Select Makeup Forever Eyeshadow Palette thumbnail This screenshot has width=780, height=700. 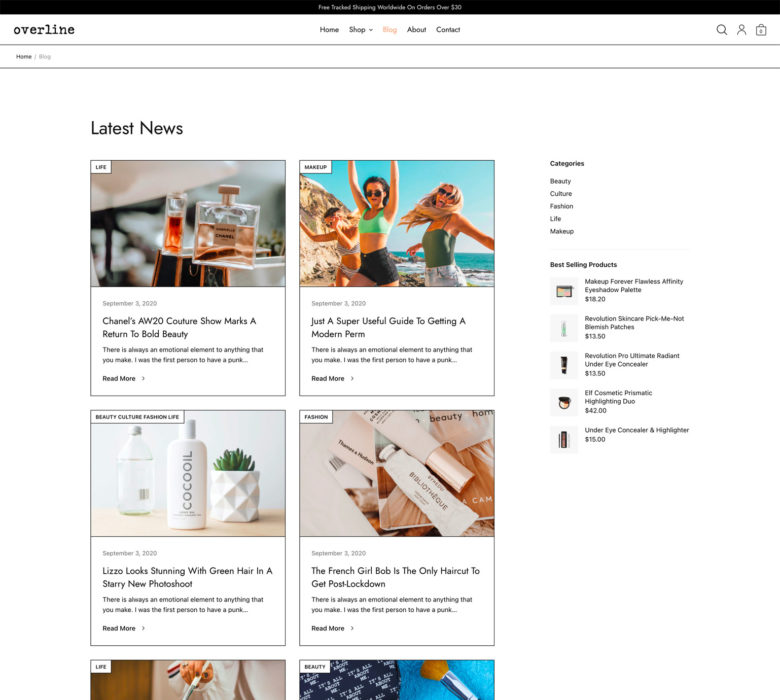point(564,291)
